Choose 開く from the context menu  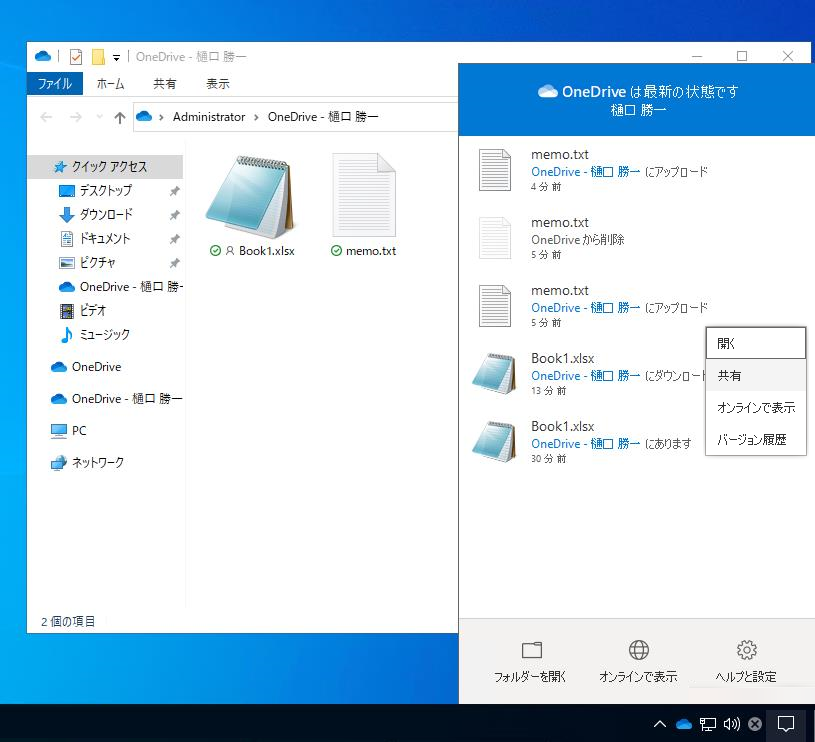pyautogui.click(x=756, y=343)
